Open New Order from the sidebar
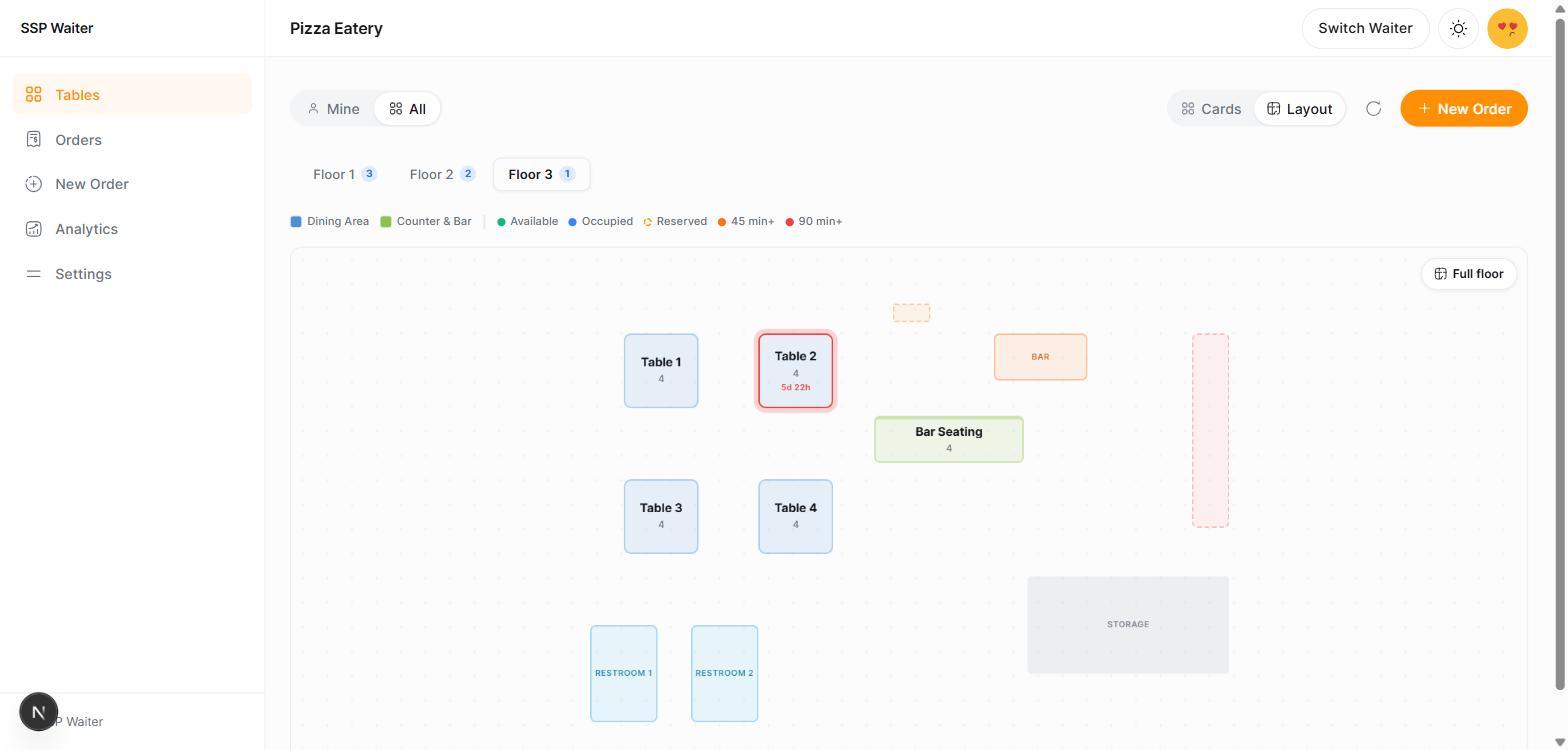 132,184
